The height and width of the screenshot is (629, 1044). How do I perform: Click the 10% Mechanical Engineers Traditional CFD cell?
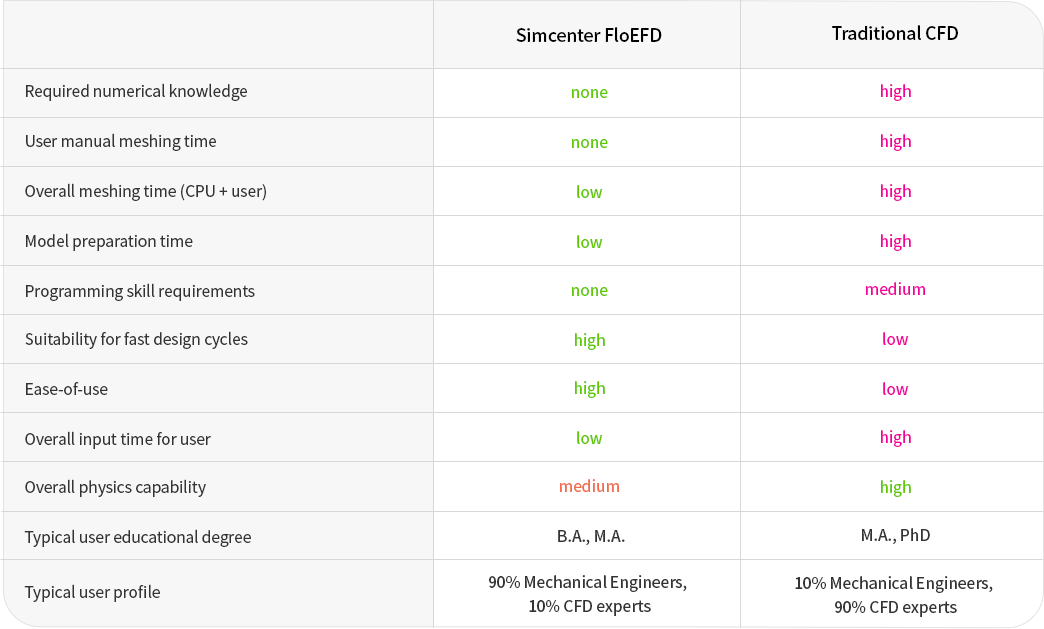(x=894, y=595)
